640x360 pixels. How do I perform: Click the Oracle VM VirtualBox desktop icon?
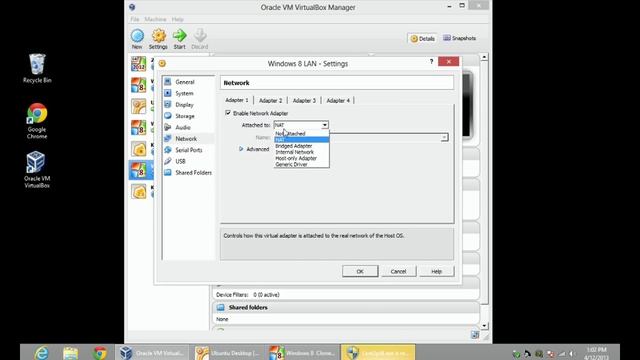tap(37, 170)
